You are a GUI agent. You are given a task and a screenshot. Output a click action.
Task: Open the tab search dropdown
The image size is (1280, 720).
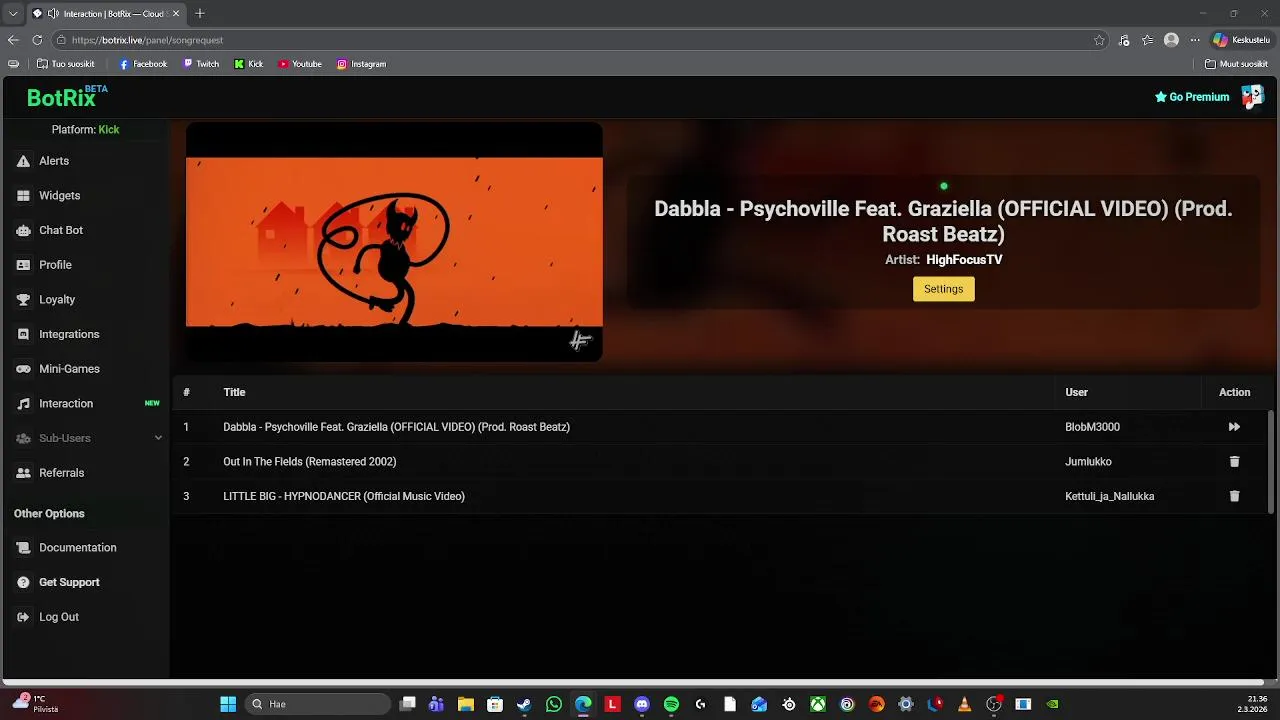click(13, 14)
